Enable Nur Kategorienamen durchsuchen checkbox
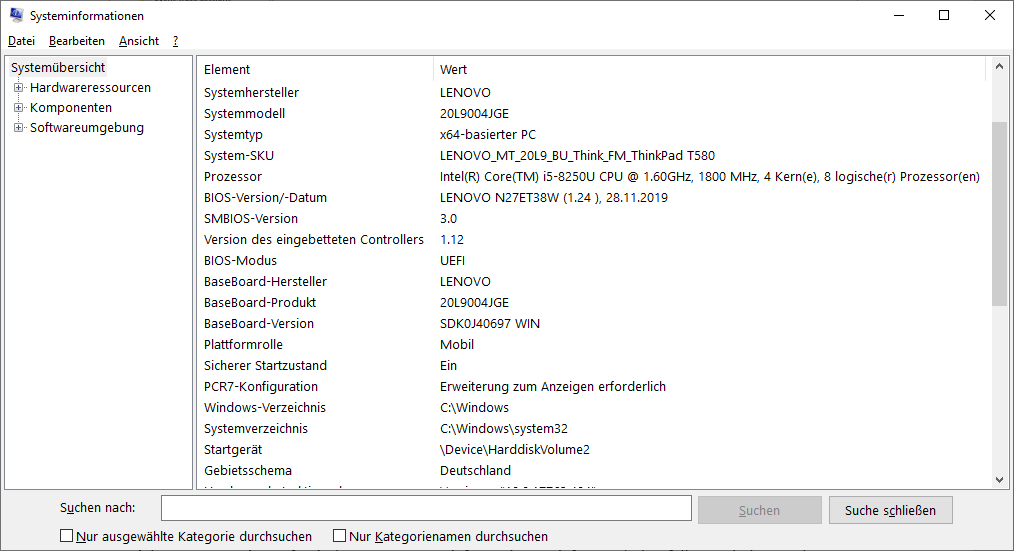The width and height of the screenshot is (1014, 551). pos(340,536)
